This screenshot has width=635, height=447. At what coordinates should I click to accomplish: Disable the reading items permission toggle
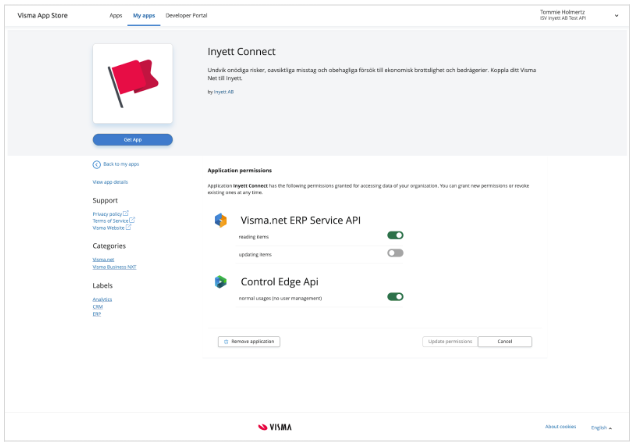click(x=395, y=235)
